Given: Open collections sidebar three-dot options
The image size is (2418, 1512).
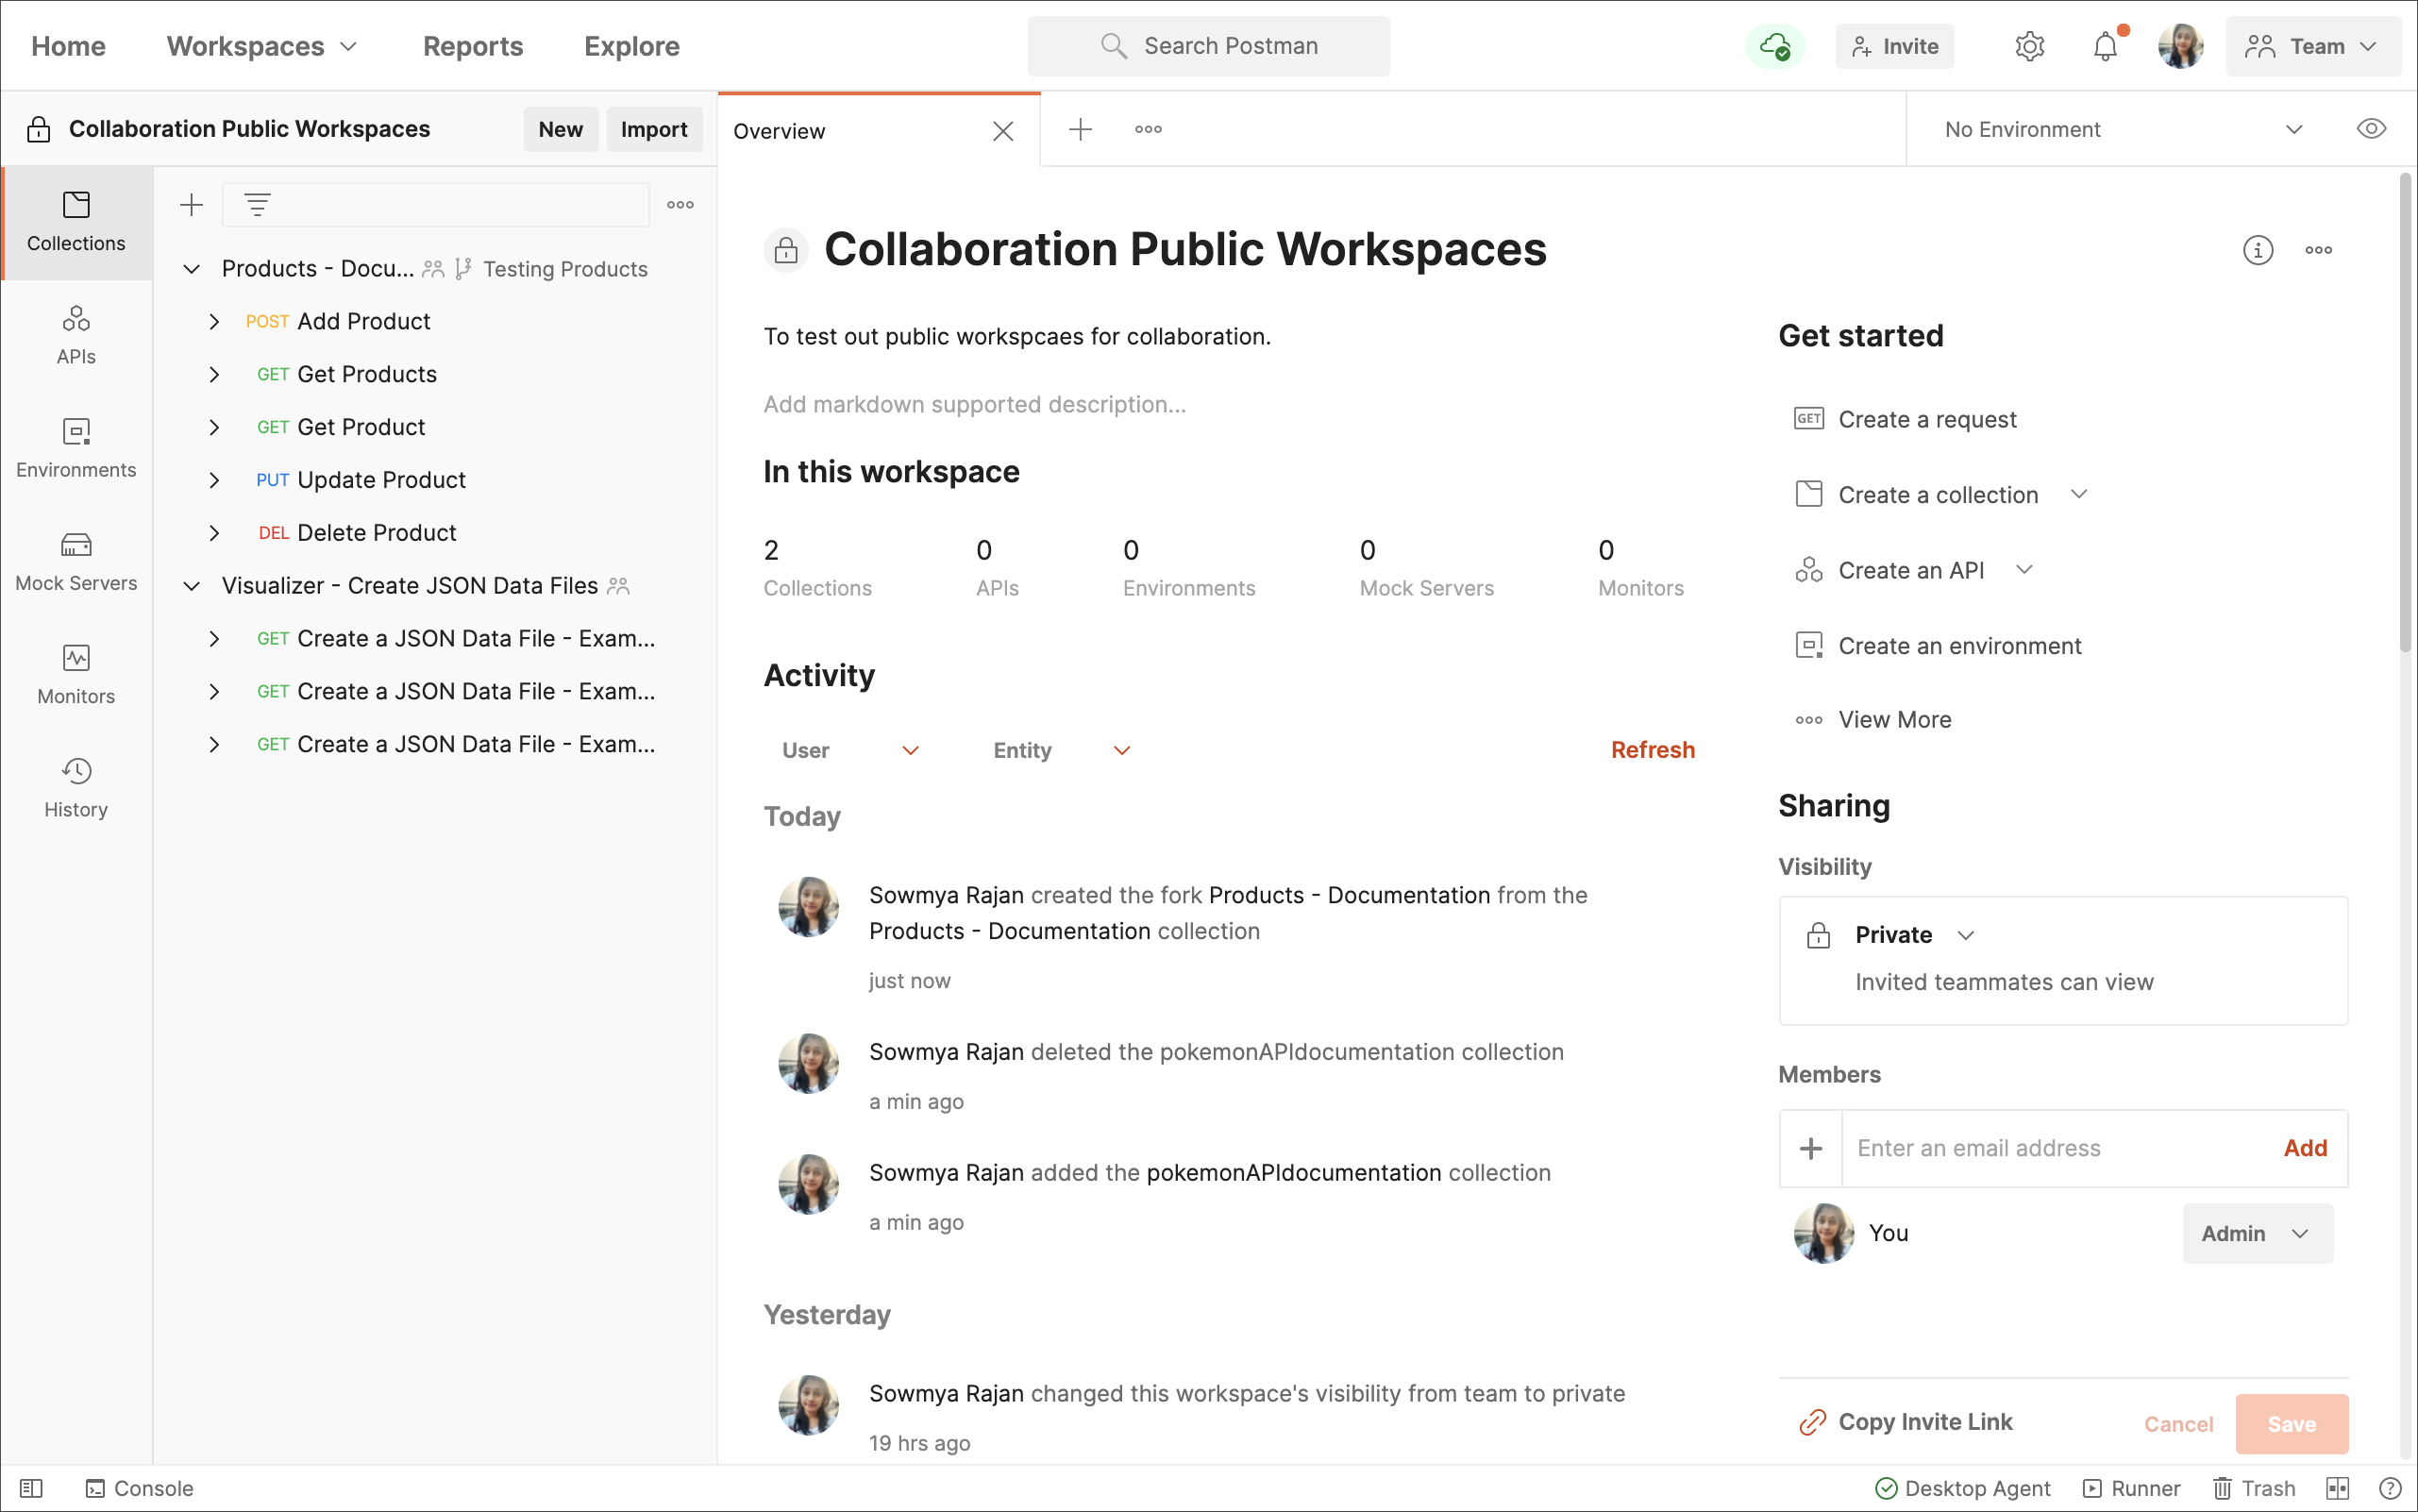Looking at the screenshot, I should (680, 205).
